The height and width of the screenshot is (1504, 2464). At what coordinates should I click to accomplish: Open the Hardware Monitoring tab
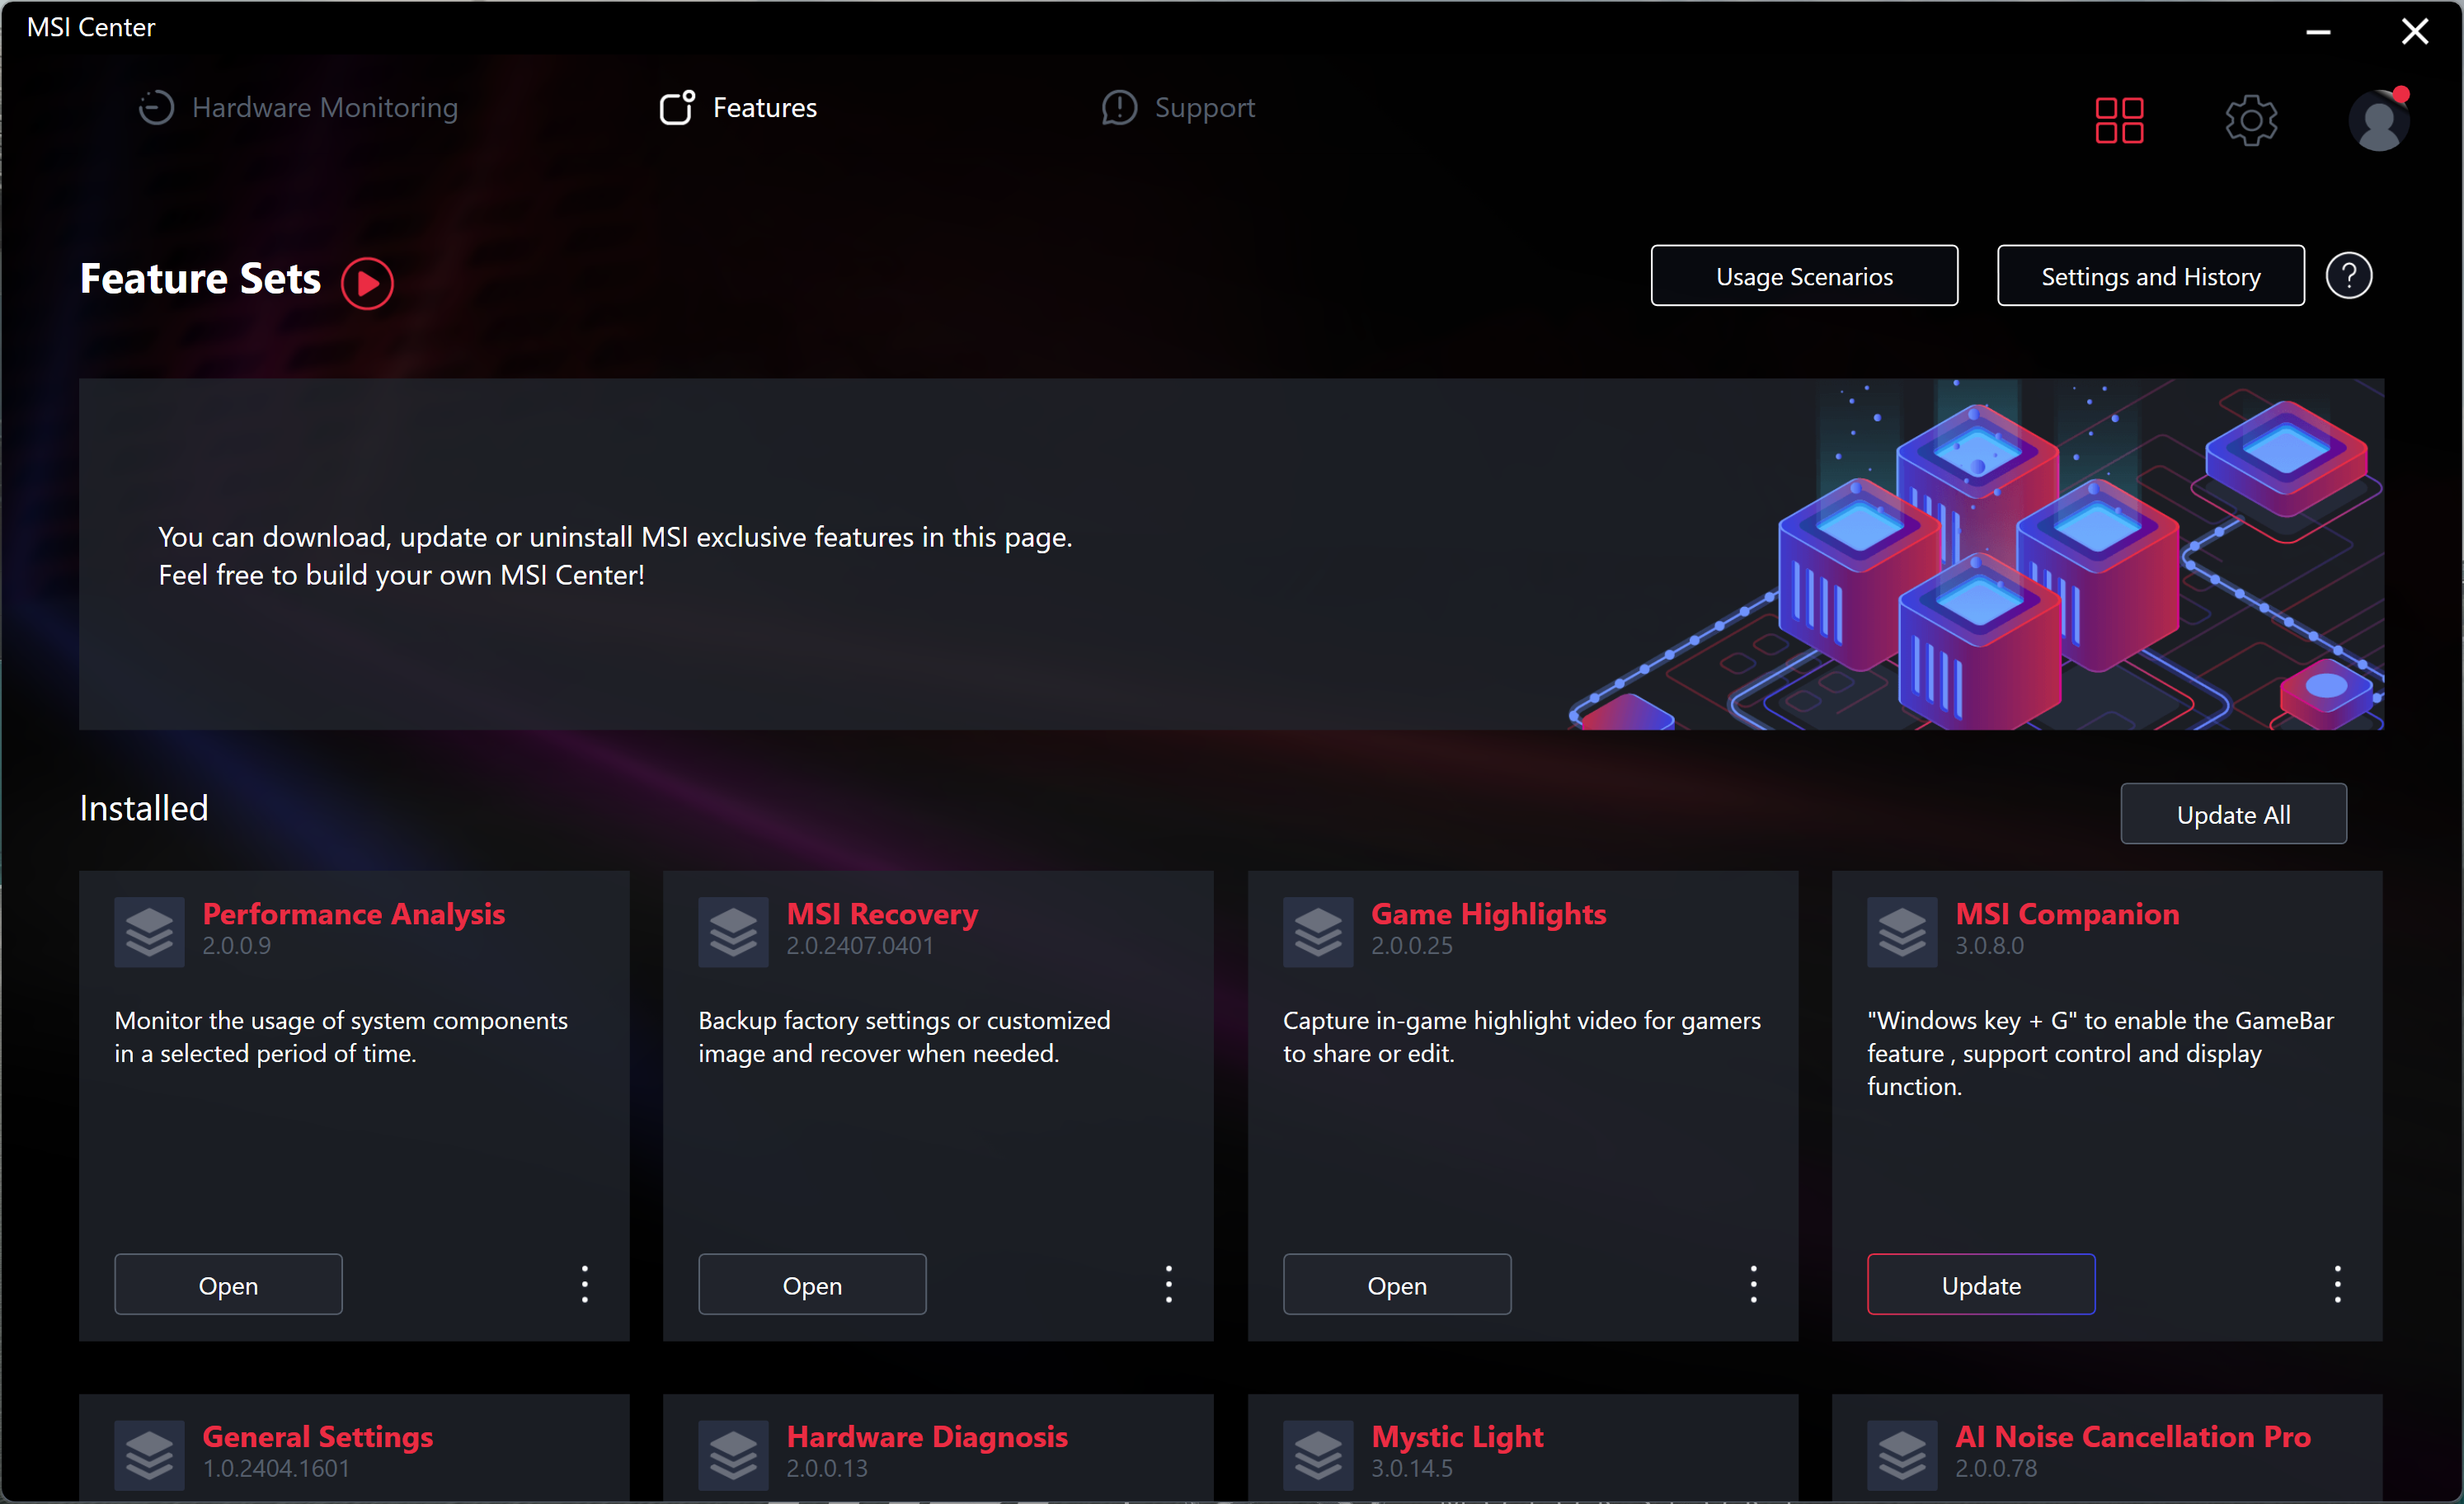coord(298,107)
